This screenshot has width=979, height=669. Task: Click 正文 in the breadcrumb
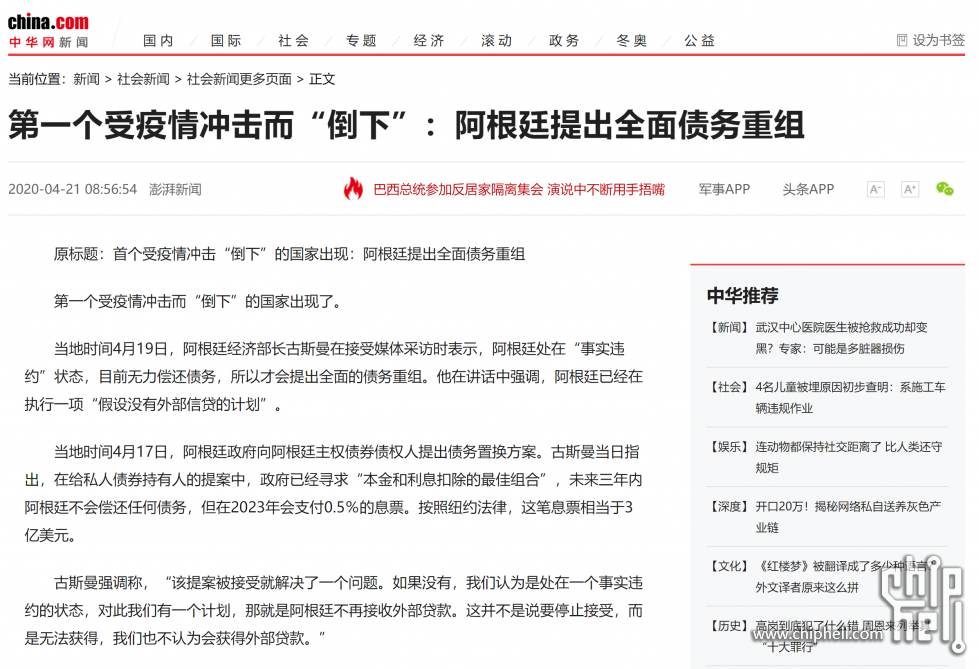pyautogui.click(x=322, y=79)
